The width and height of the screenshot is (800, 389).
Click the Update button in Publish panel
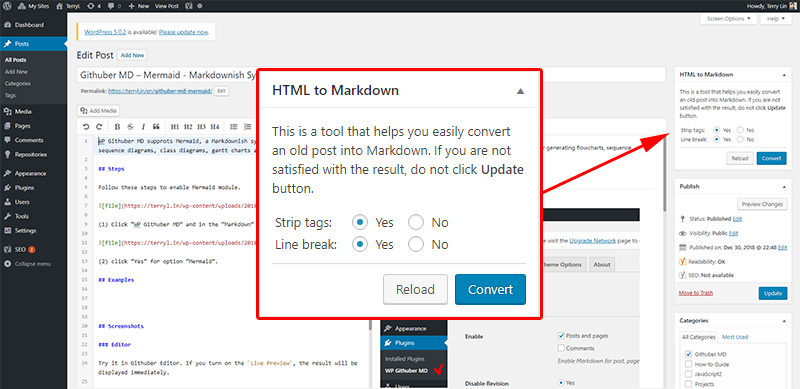click(772, 293)
